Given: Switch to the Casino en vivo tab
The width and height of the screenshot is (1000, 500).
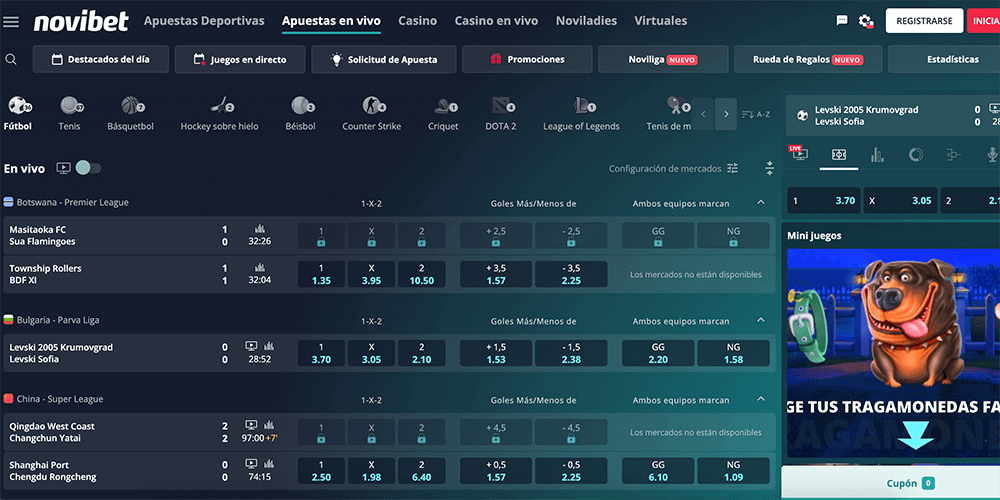Looking at the screenshot, I should click(496, 21).
